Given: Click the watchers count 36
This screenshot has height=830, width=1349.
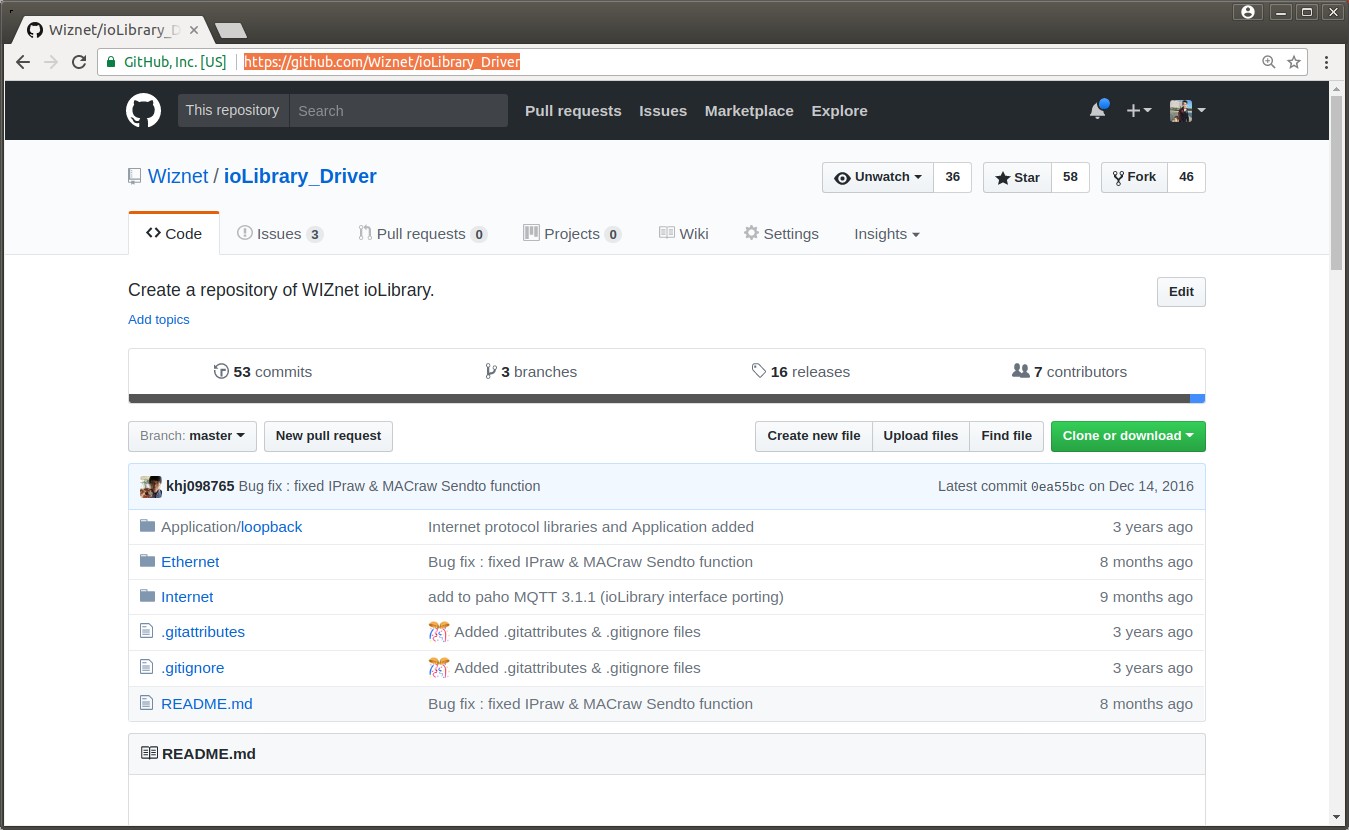Looking at the screenshot, I should 953,177.
